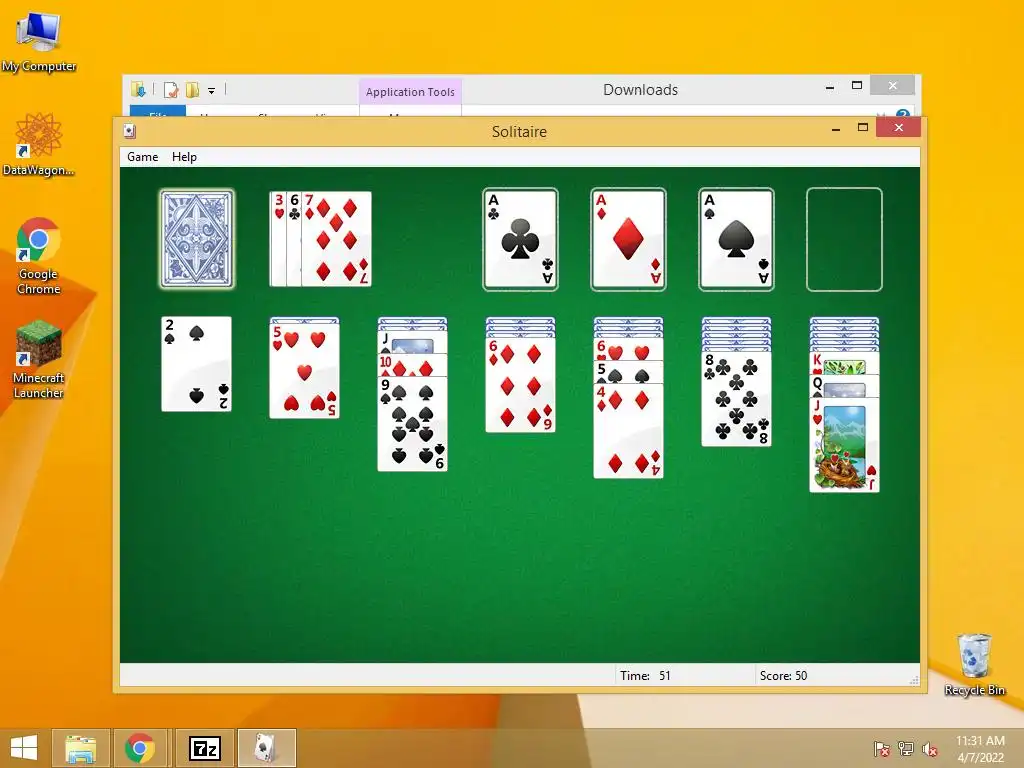Click network status icon in system tray
Viewport: 1024px width, 768px height.
point(906,748)
